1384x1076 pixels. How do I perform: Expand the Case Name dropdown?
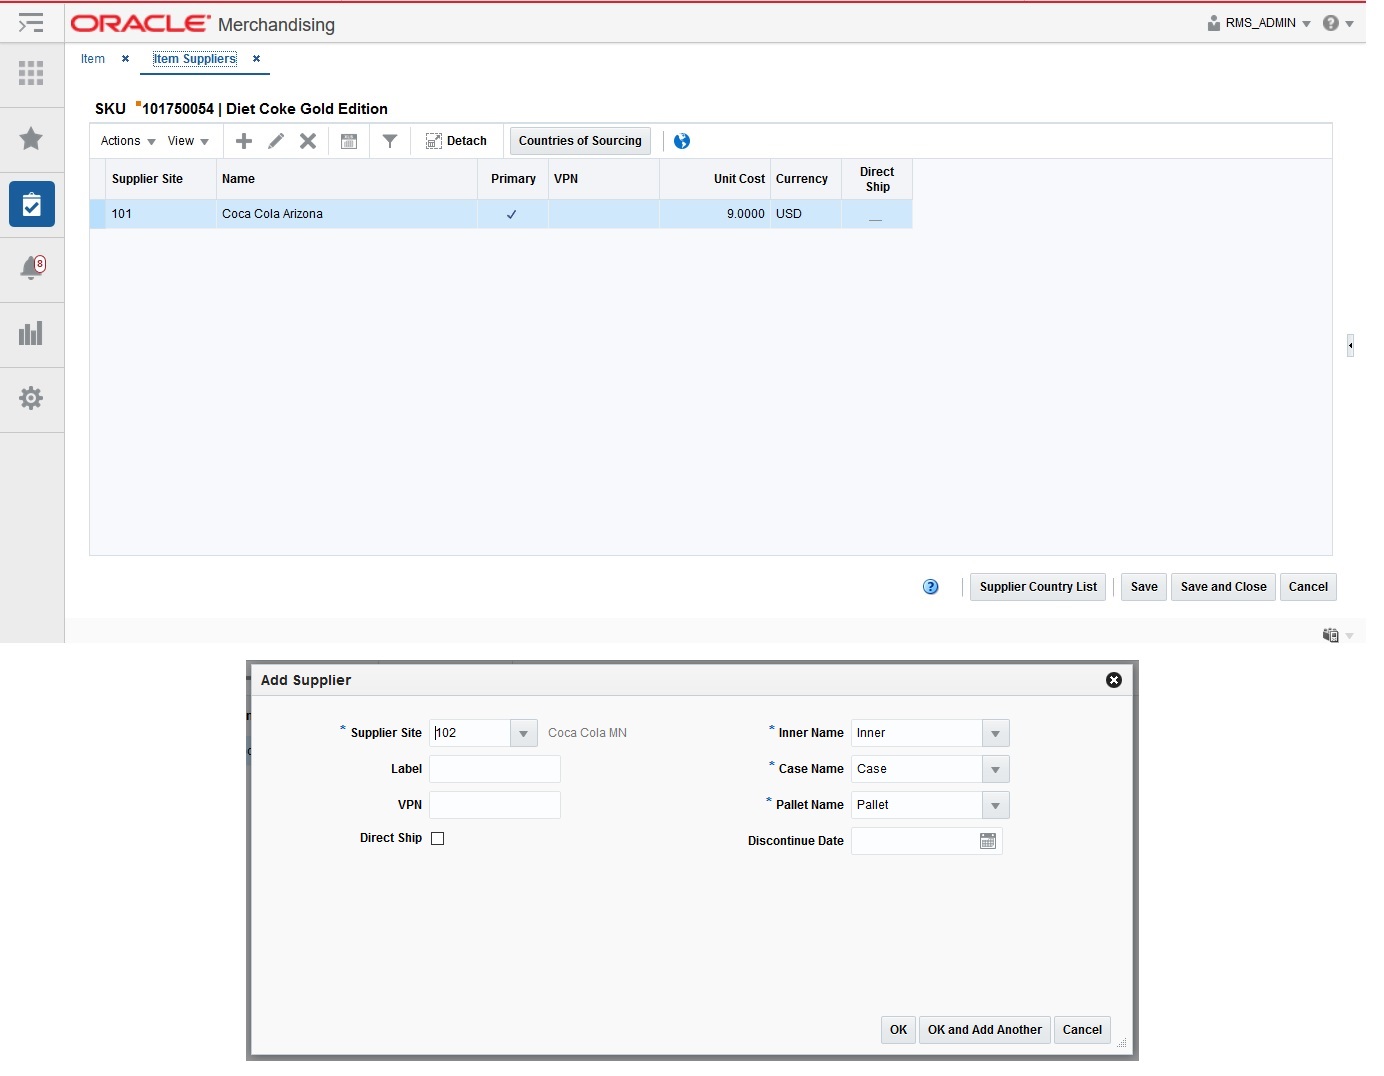[x=995, y=769]
